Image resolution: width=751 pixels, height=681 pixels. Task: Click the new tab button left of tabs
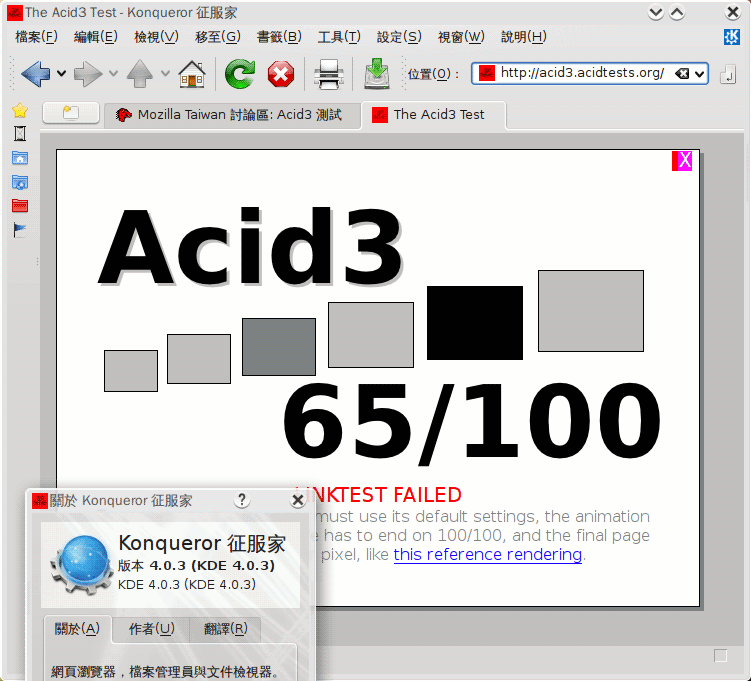(x=71, y=114)
